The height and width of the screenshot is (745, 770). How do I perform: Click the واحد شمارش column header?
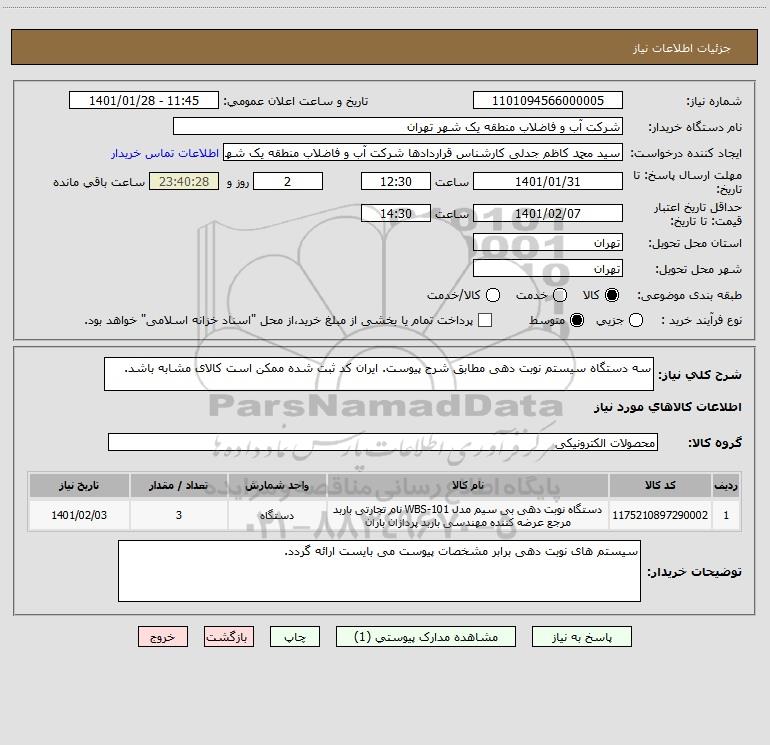(x=277, y=486)
